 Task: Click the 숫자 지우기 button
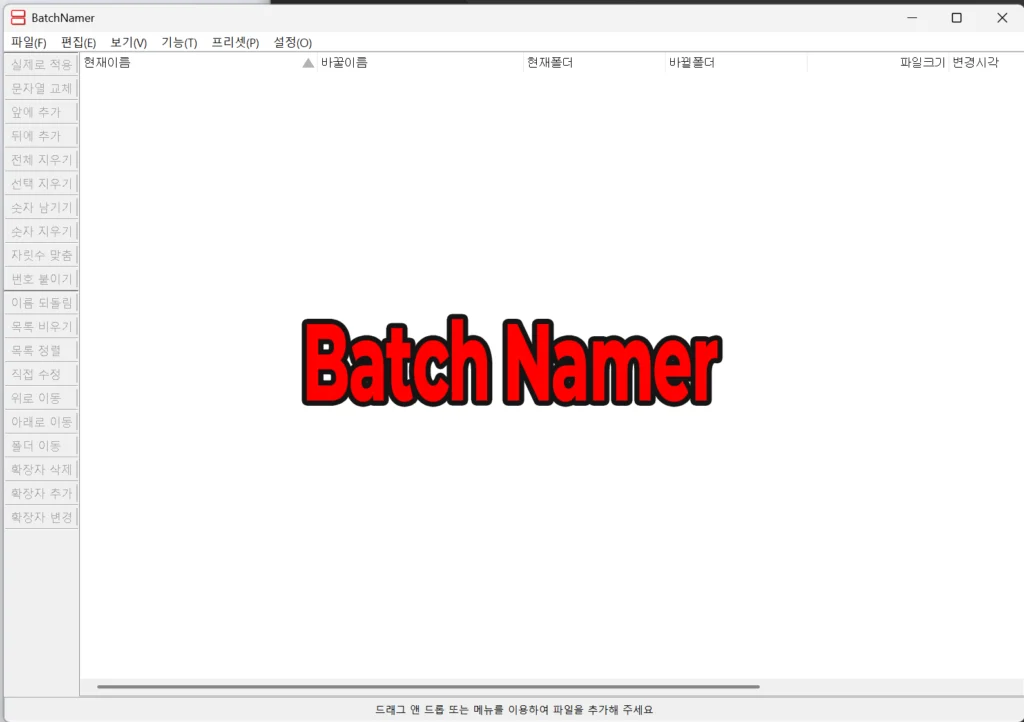click(41, 231)
